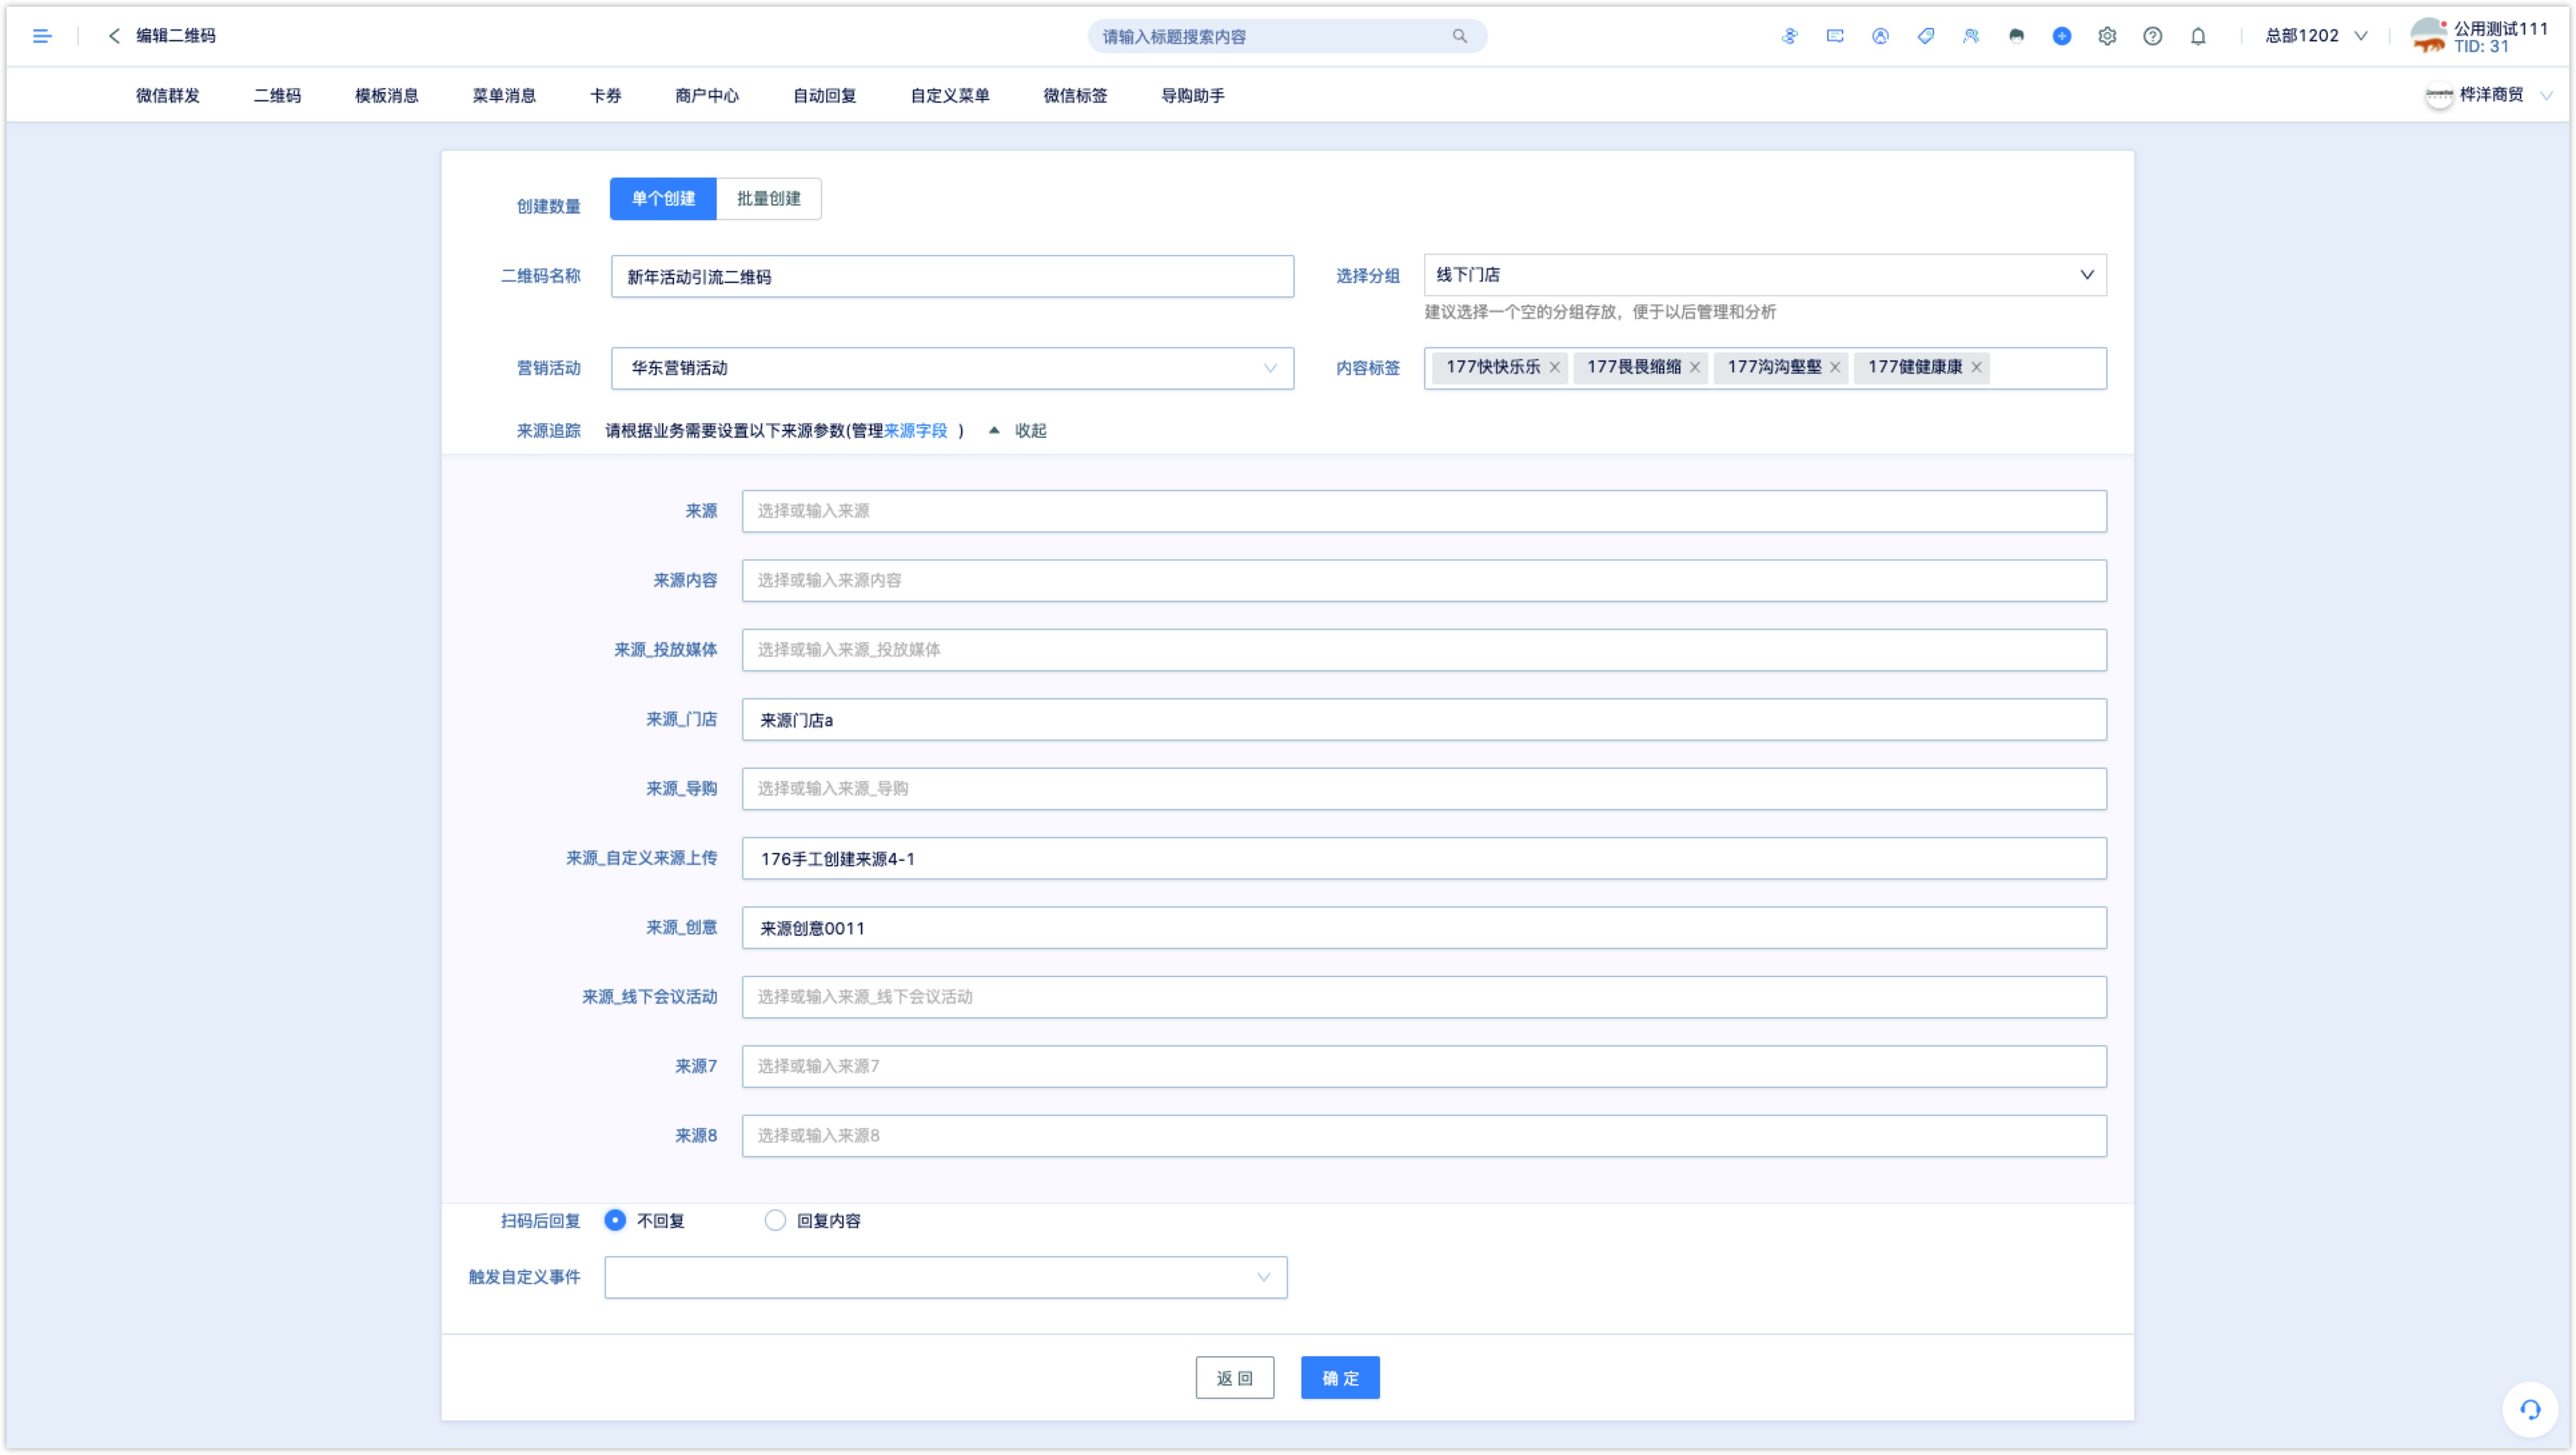Click the blue circular plus icon
The image size is (2576, 1455).
tap(2061, 36)
